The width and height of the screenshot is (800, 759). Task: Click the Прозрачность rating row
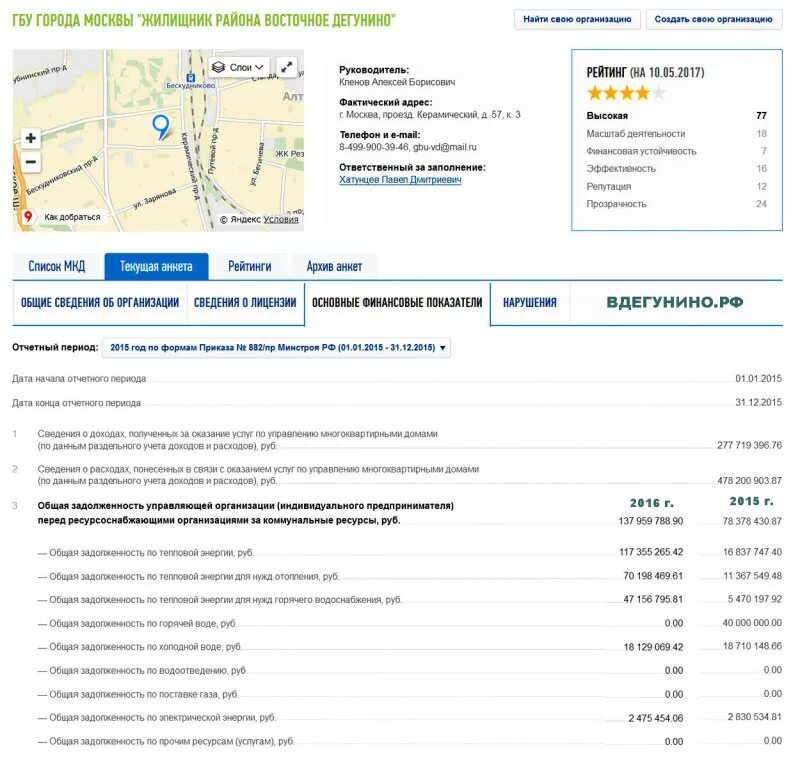(676, 204)
